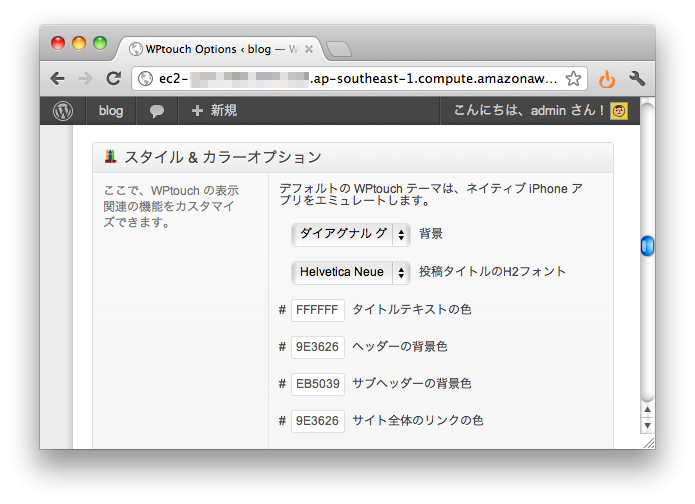
Task: Click the scrollbar up arrow
Action: [x=647, y=410]
